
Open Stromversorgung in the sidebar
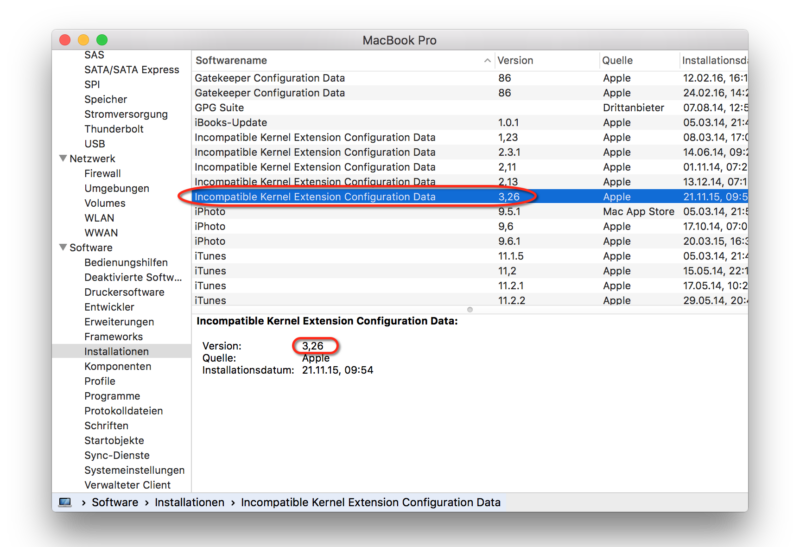click(x=126, y=114)
